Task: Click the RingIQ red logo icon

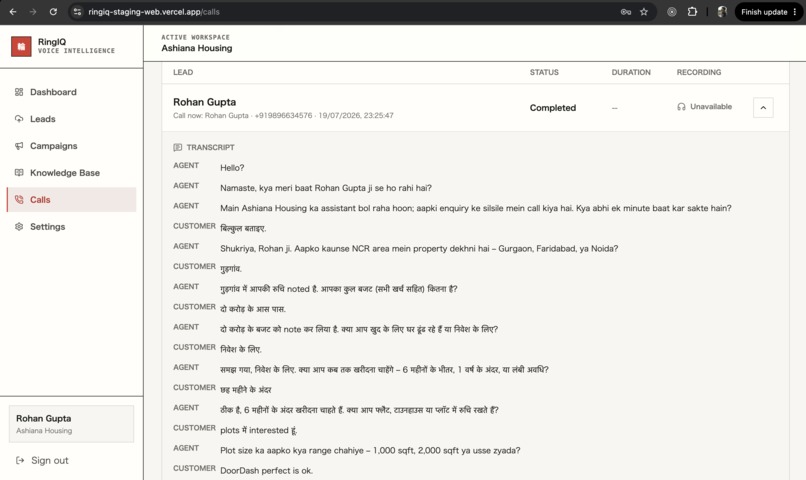Action: (21, 46)
